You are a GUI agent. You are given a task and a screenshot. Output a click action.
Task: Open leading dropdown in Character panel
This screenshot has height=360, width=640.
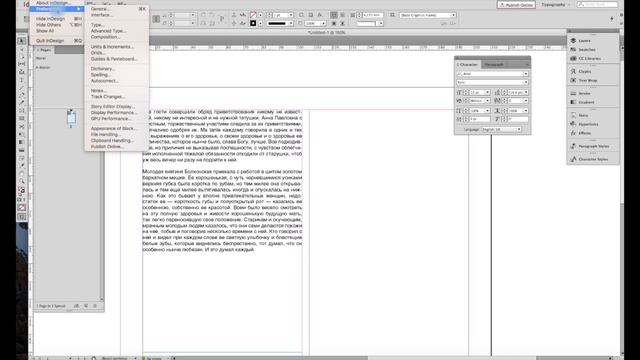526,93
